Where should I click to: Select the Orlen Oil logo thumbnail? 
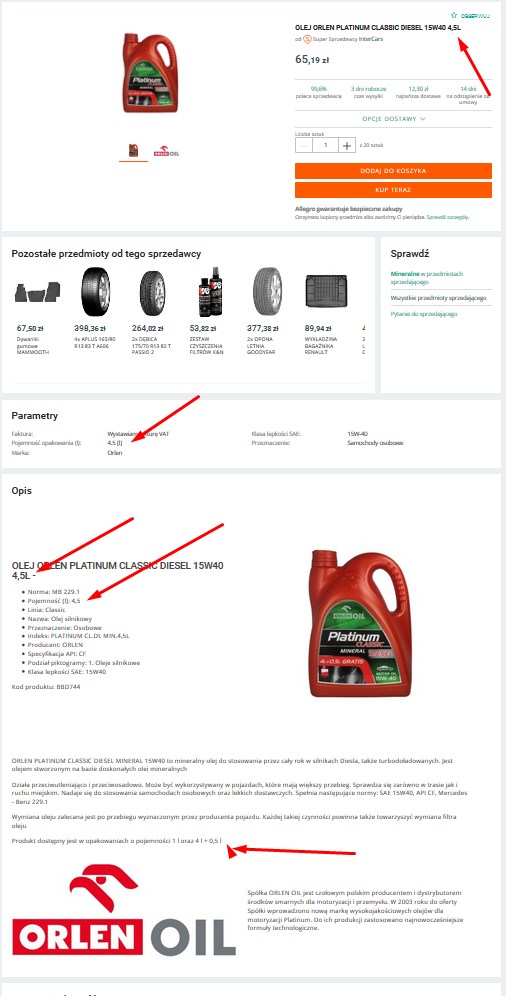tap(166, 152)
